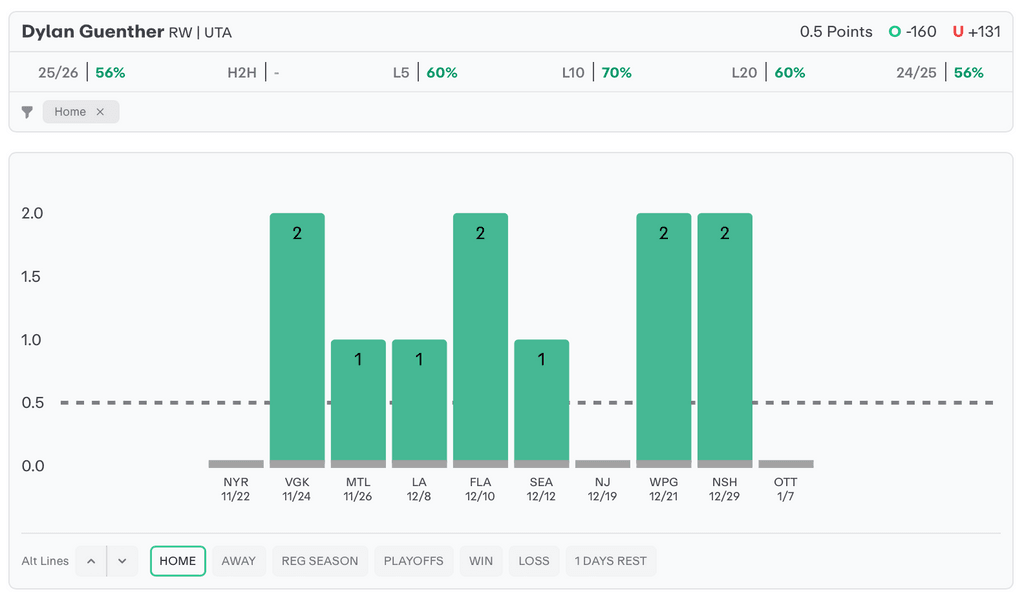
Task: Filter games by LOSS
Action: pos(534,561)
